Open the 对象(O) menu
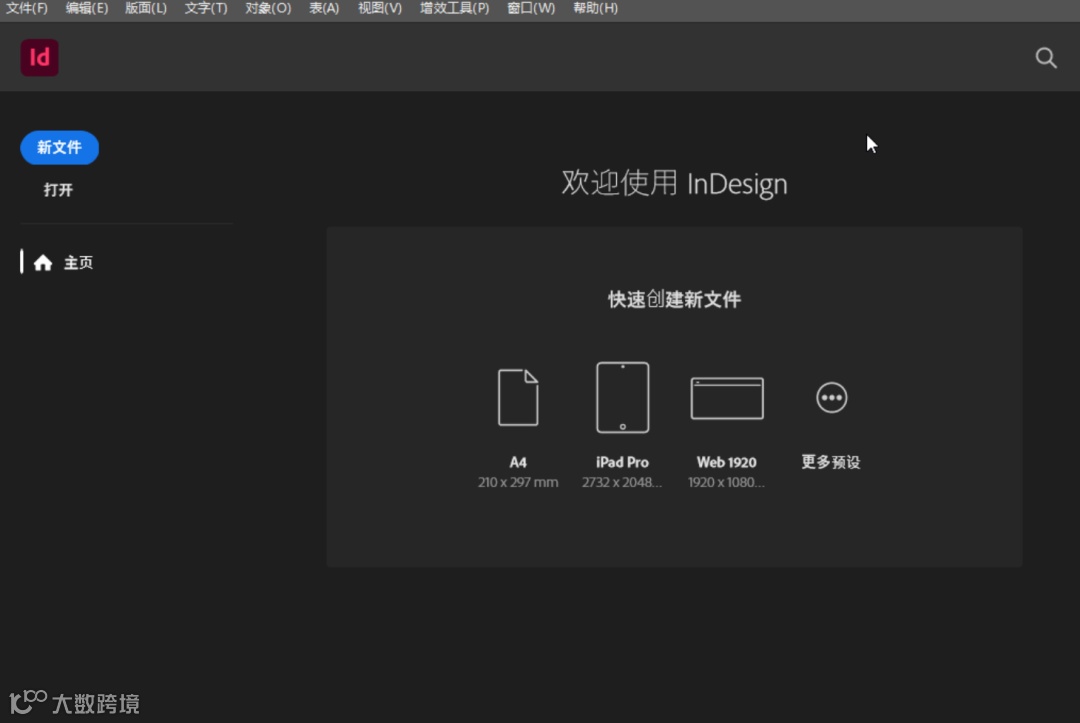This screenshot has width=1080, height=723. click(268, 8)
